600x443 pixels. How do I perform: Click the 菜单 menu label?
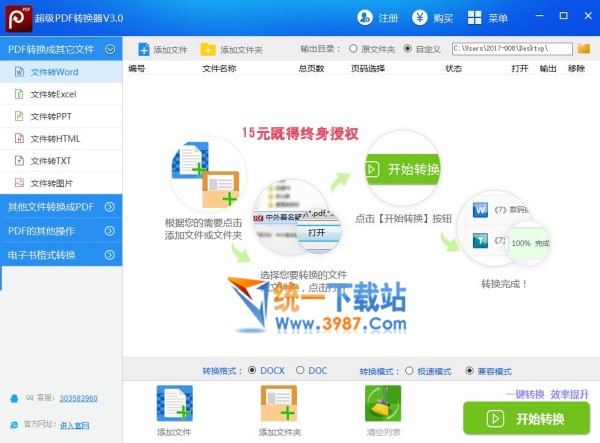(498, 18)
